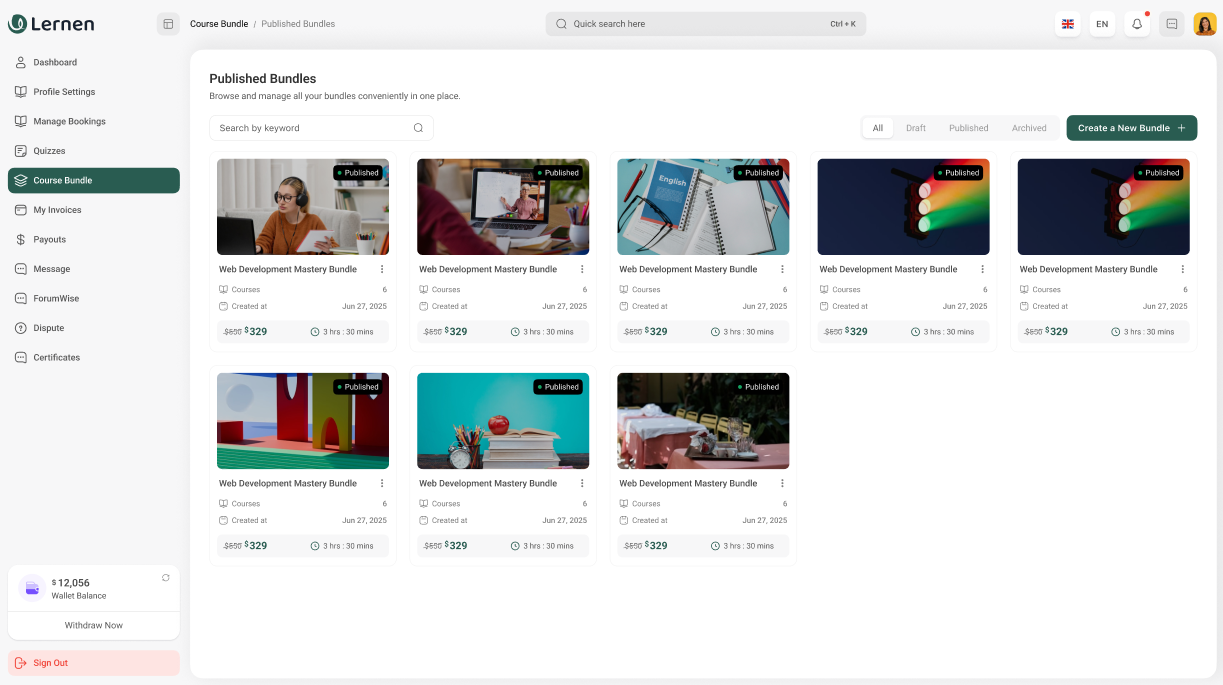Image resolution: width=1223 pixels, height=685 pixels.
Task: Go to Payouts in the sidebar
Action: tap(49, 240)
